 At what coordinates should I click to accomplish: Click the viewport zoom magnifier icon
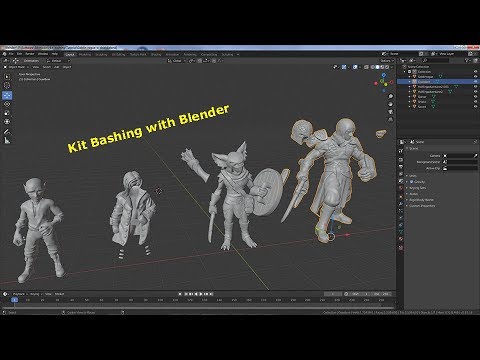coord(390,96)
